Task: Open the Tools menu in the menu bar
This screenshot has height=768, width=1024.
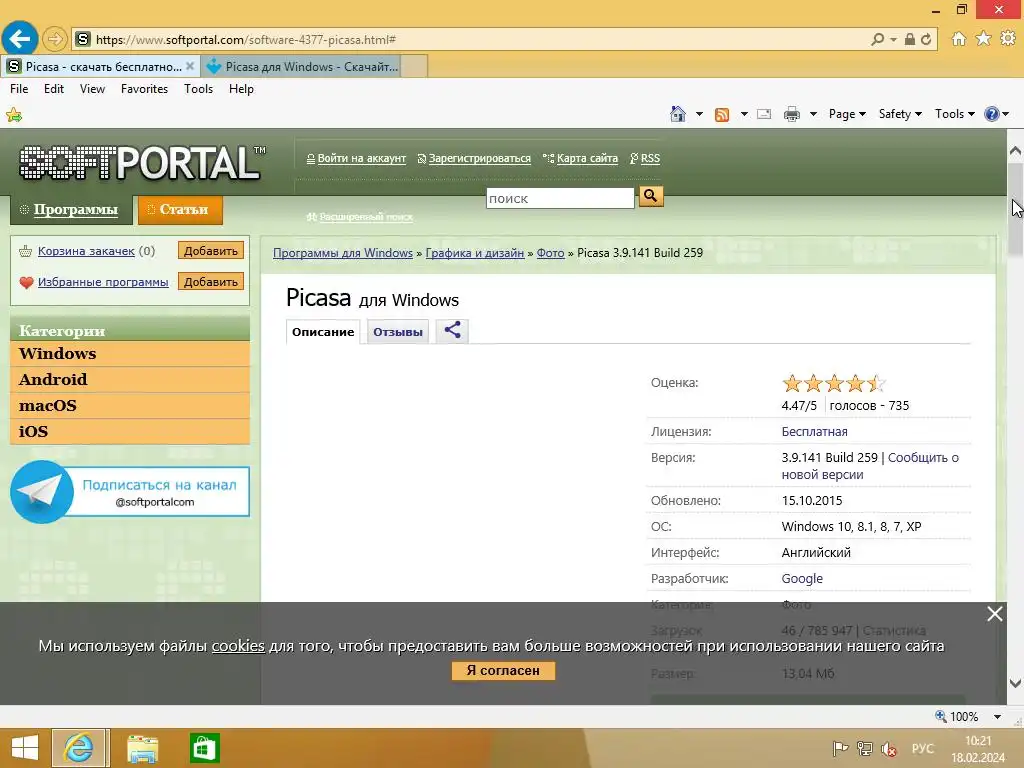Action: tap(198, 89)
